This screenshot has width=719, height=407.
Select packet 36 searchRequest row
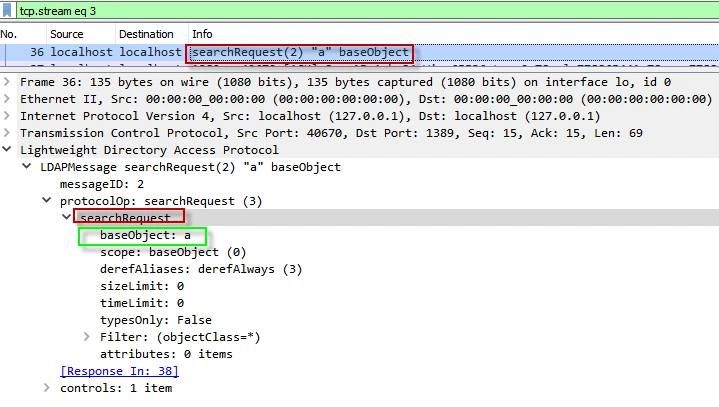[300, 52]
